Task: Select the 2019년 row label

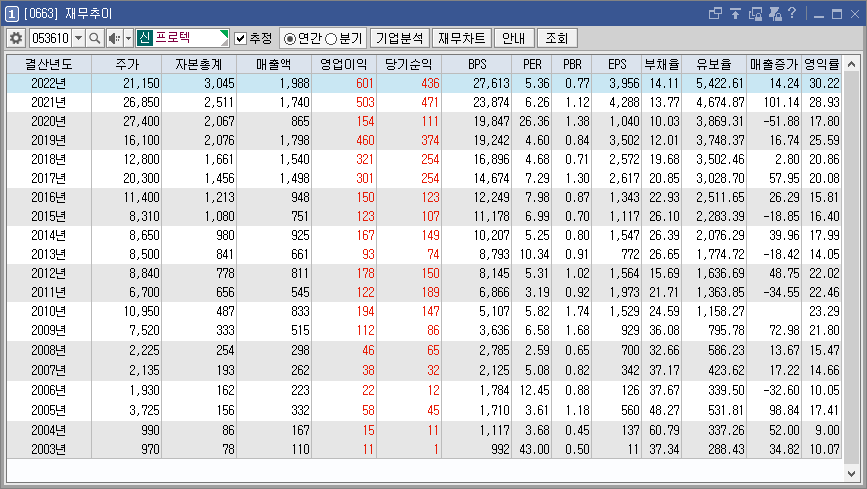Action: click(49, 141)
